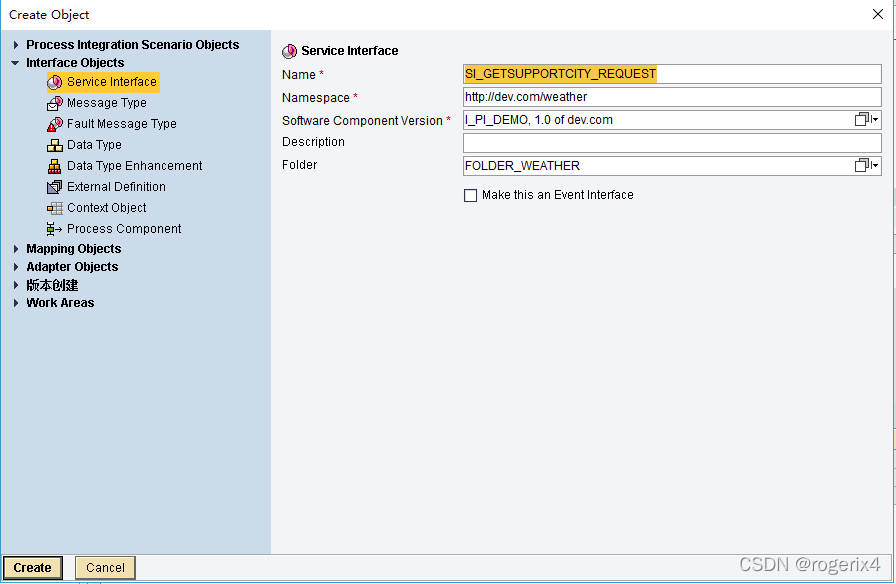Collapse the Interface Objects node
The width and height of the screenshot is (896, 584).
(16, 63)
